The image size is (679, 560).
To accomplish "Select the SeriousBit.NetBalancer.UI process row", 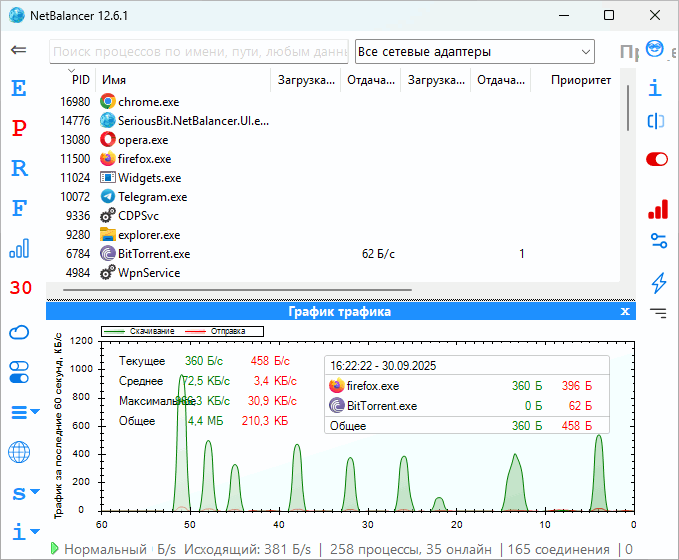I will (333, 121).
